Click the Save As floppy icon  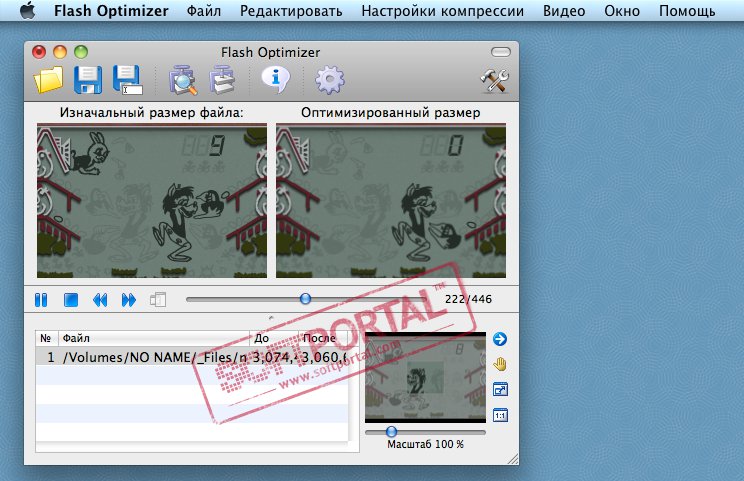[128, 80]
